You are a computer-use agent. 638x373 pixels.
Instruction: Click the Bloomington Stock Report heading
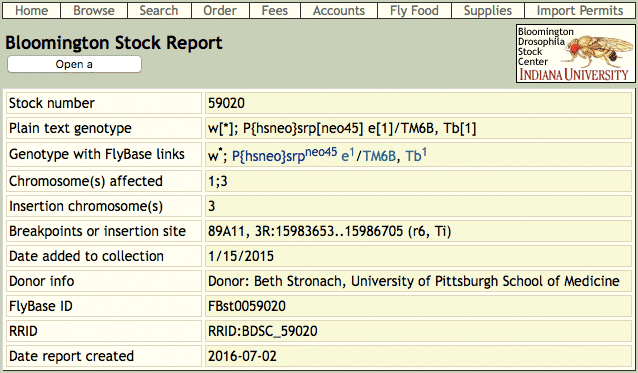click(x=114, y=43)
